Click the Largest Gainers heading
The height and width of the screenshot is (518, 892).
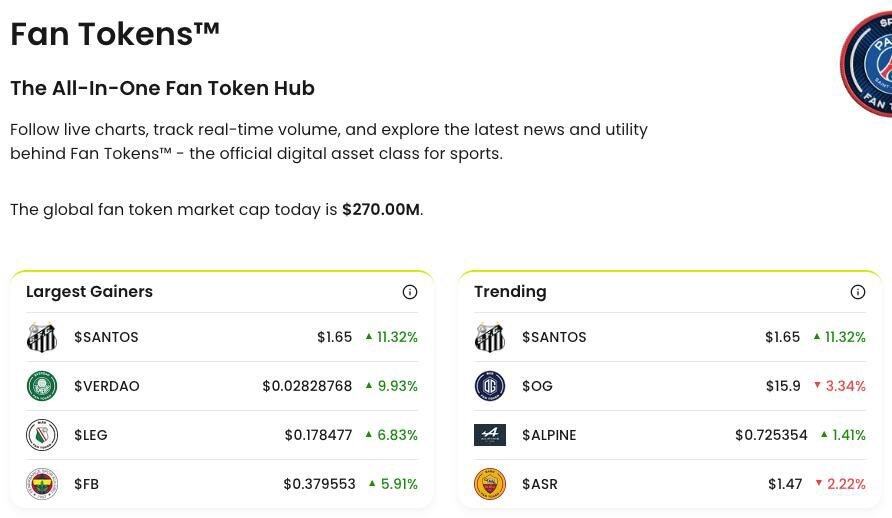tap(89, 292)
